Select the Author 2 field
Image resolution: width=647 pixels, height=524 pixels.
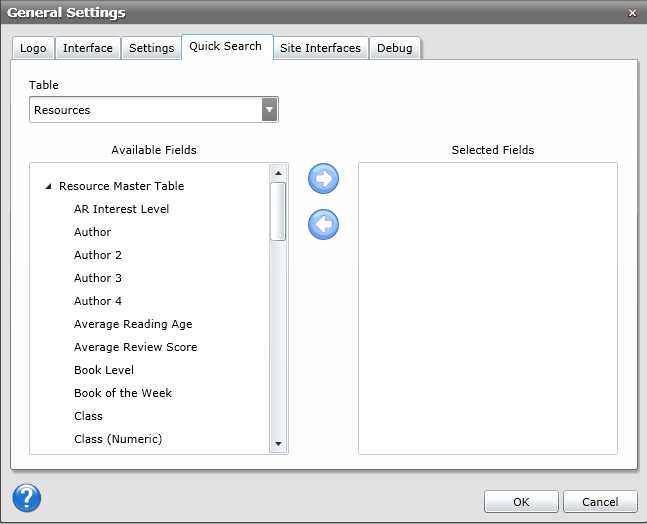tap(98, 255)
